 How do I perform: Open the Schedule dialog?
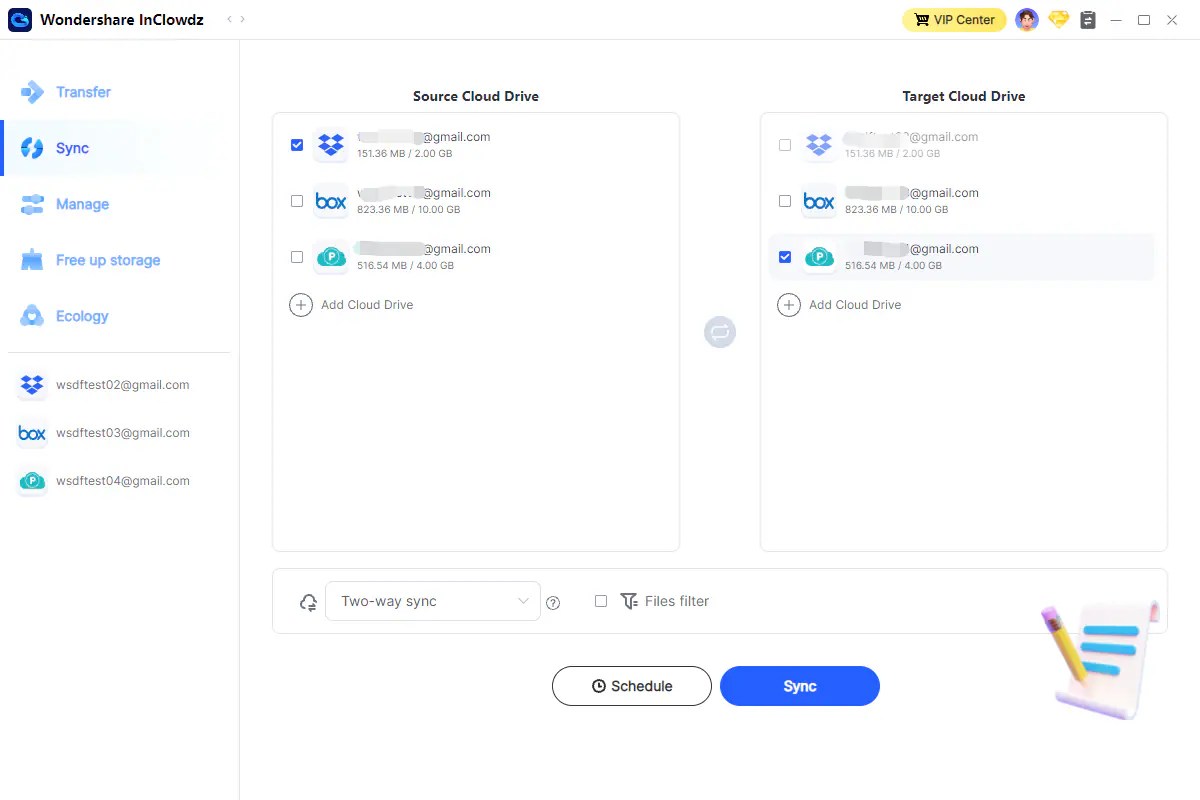(631, 686)
